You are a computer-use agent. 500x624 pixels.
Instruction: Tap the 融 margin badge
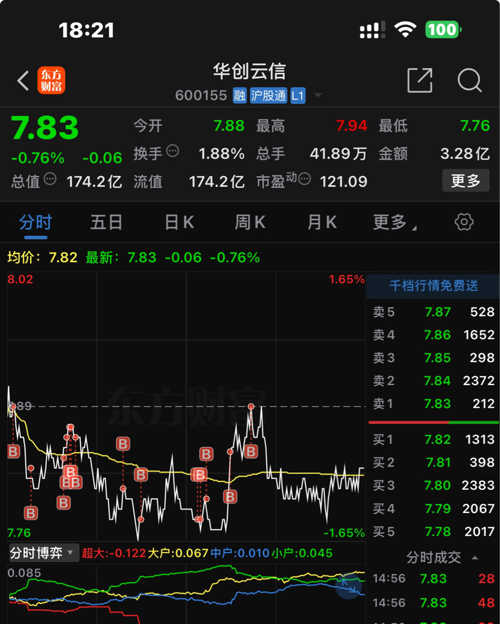pyautogui.click(x=240, y=96)
